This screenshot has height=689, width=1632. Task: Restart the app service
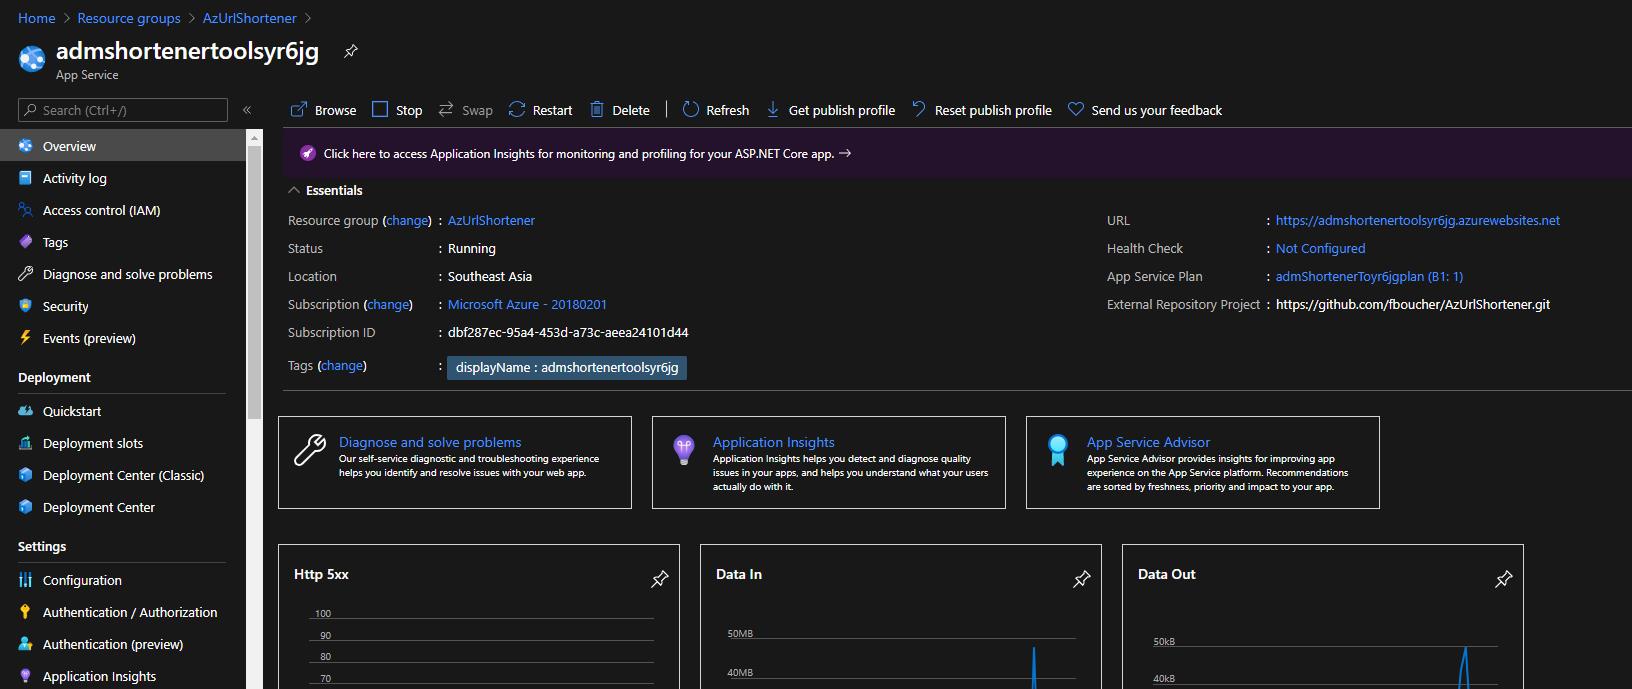point(540,110)
